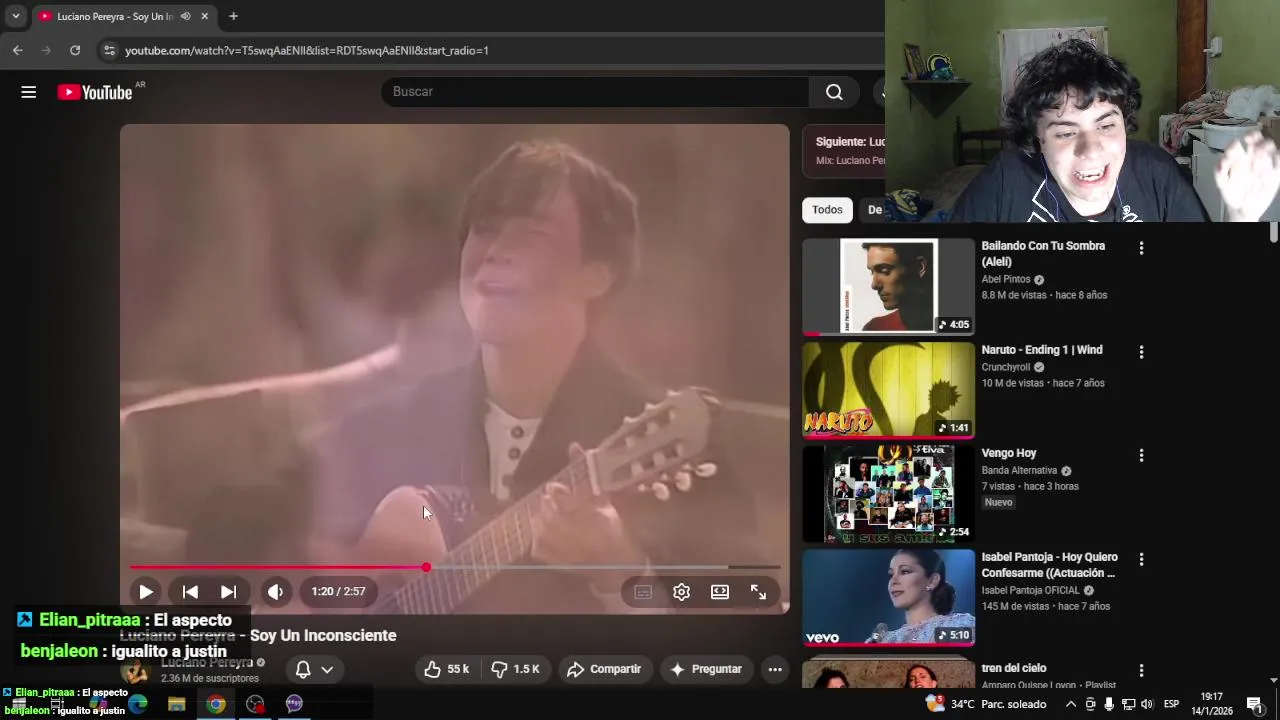The image size is (1280, 720).
Task: Toggle subtitles in the player
Action: pos(643,592)
